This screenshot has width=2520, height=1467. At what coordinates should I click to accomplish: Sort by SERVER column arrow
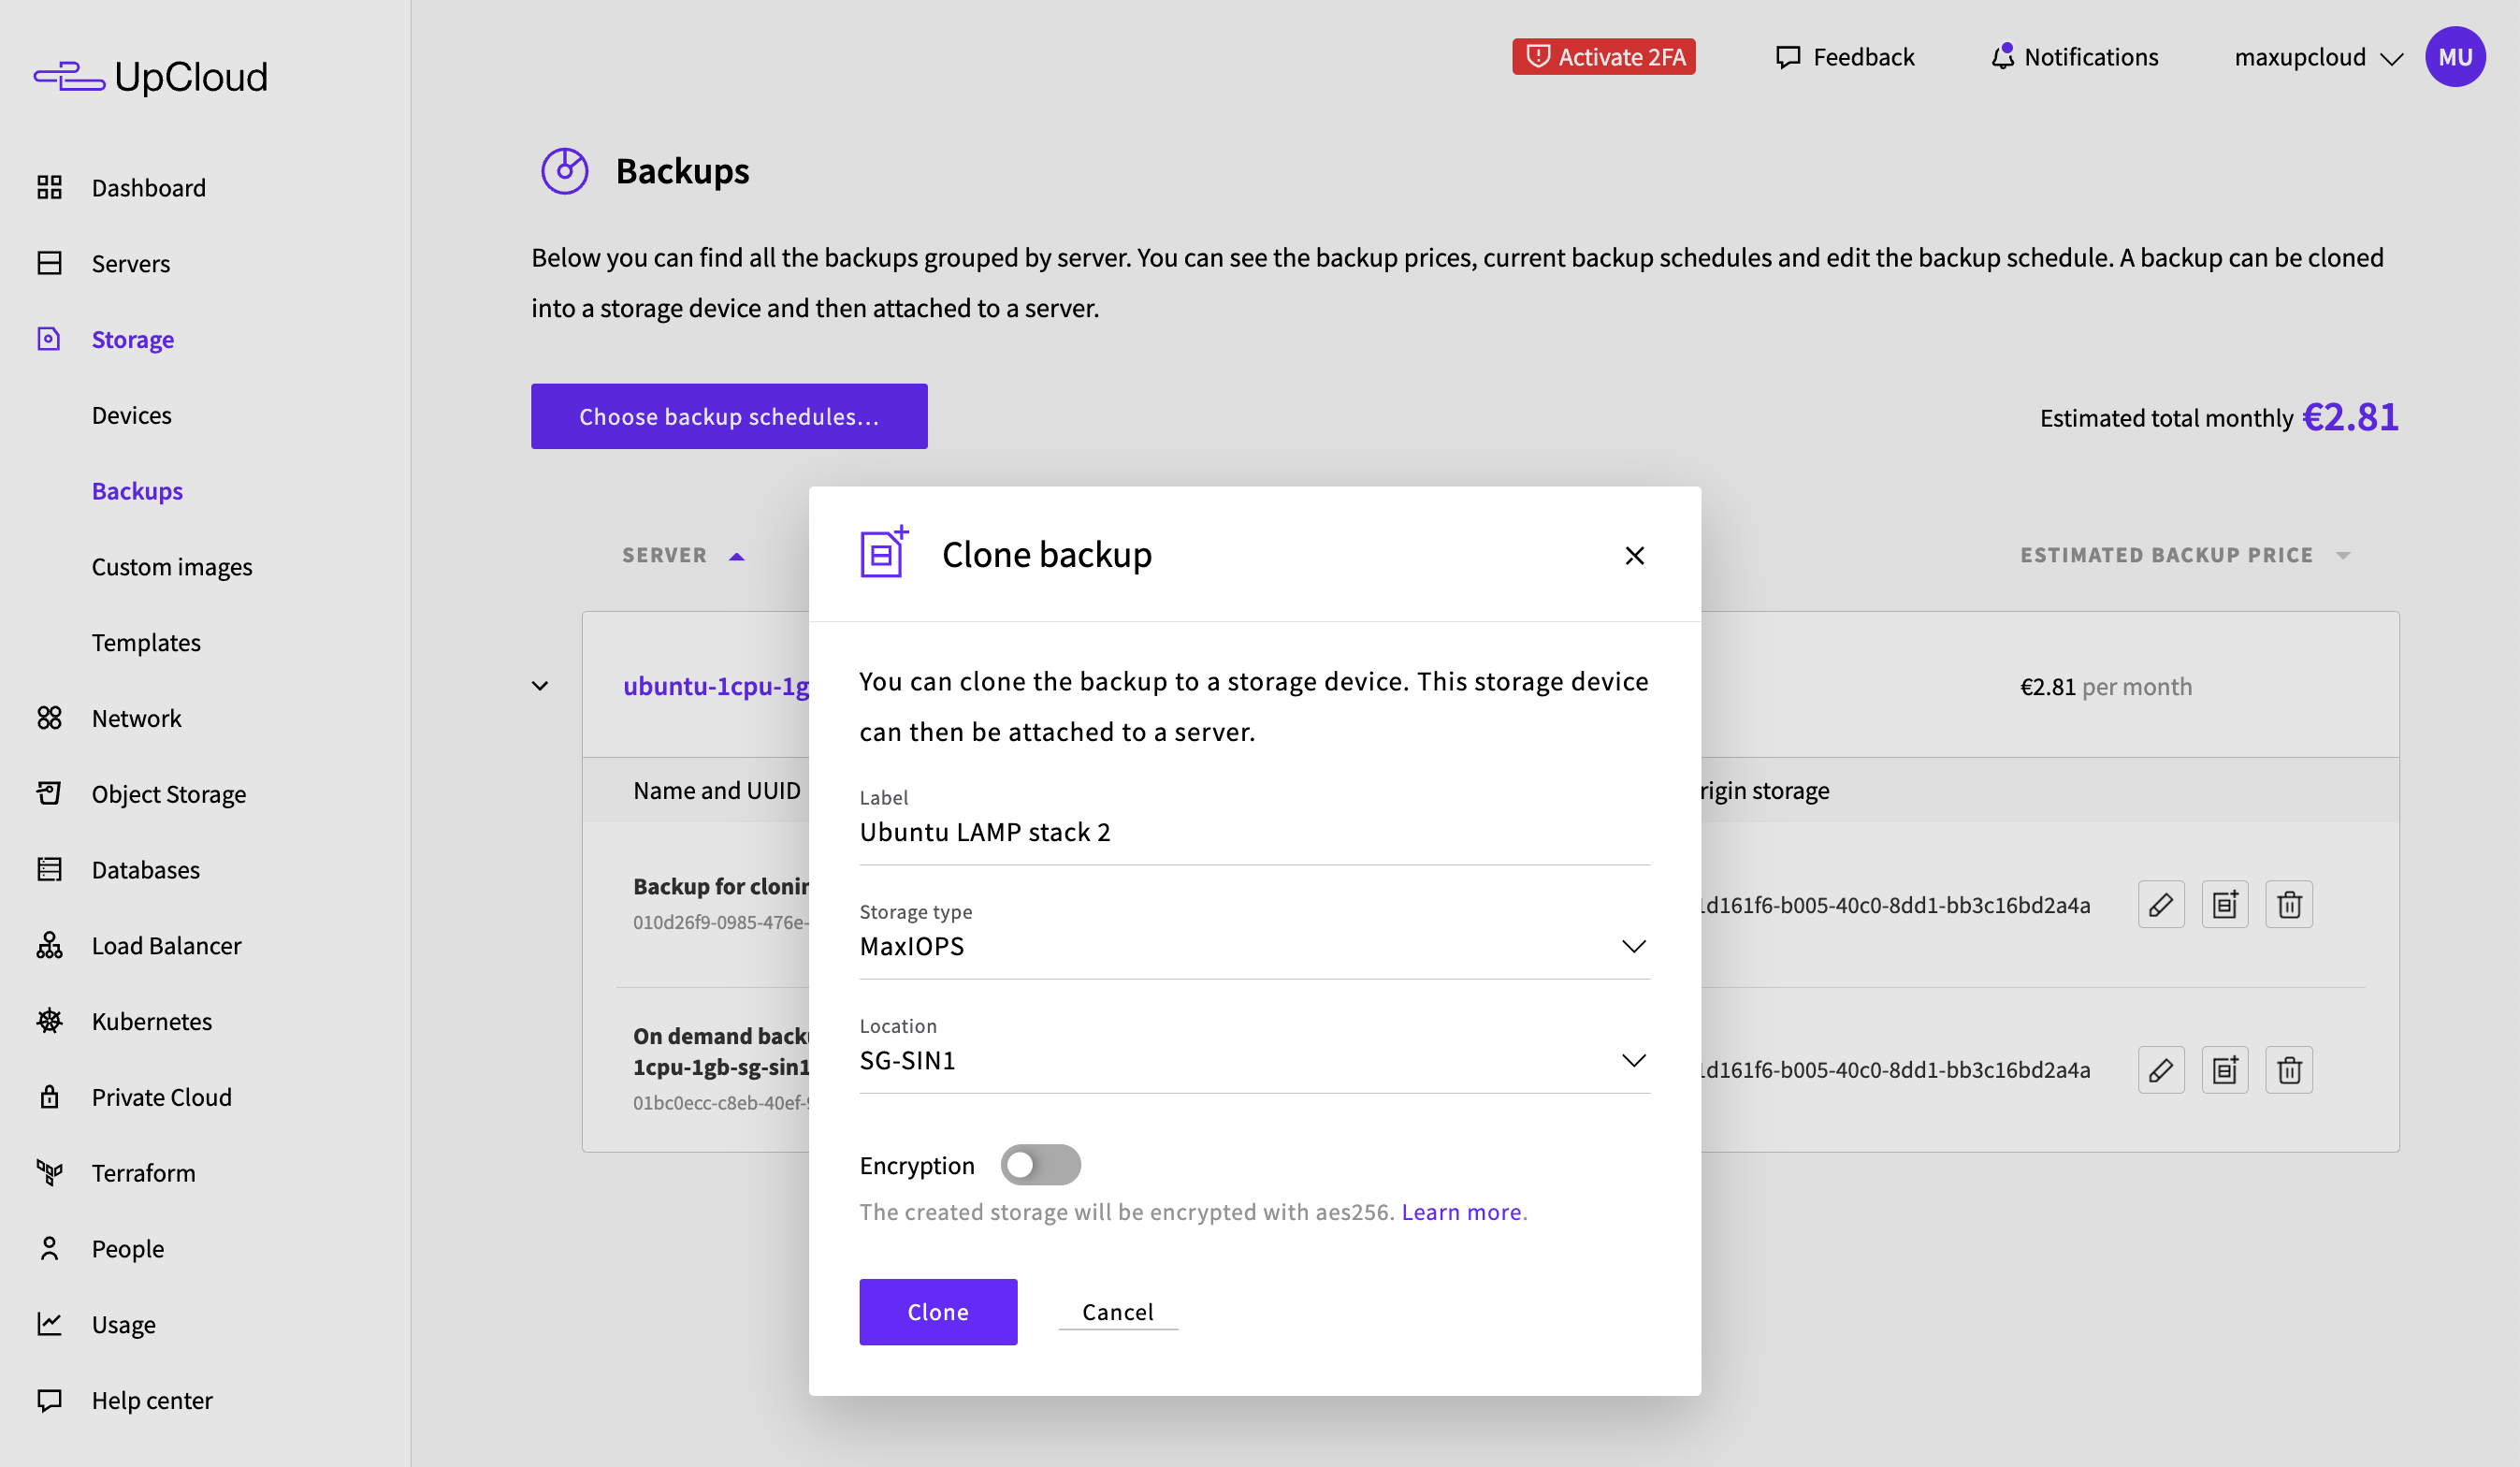737,556
